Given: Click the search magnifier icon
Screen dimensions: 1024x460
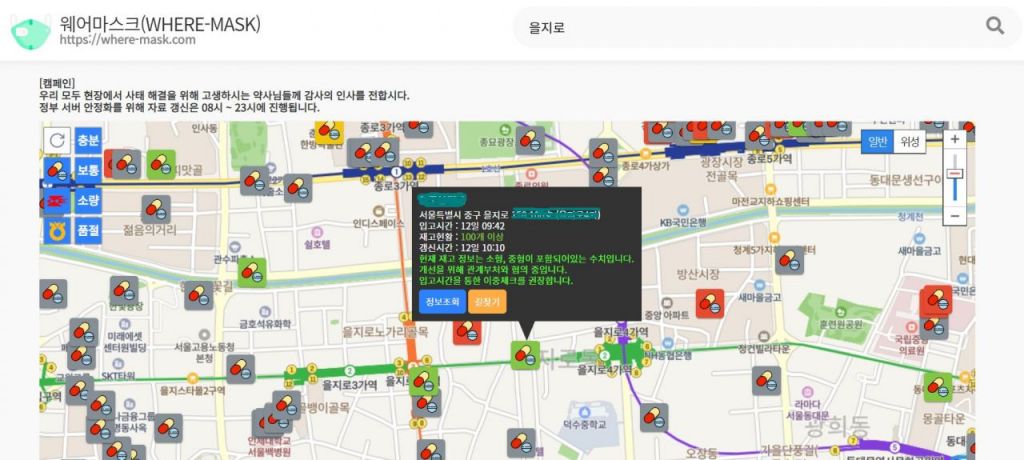Looking at the screenshot, I should click(995, 26).
